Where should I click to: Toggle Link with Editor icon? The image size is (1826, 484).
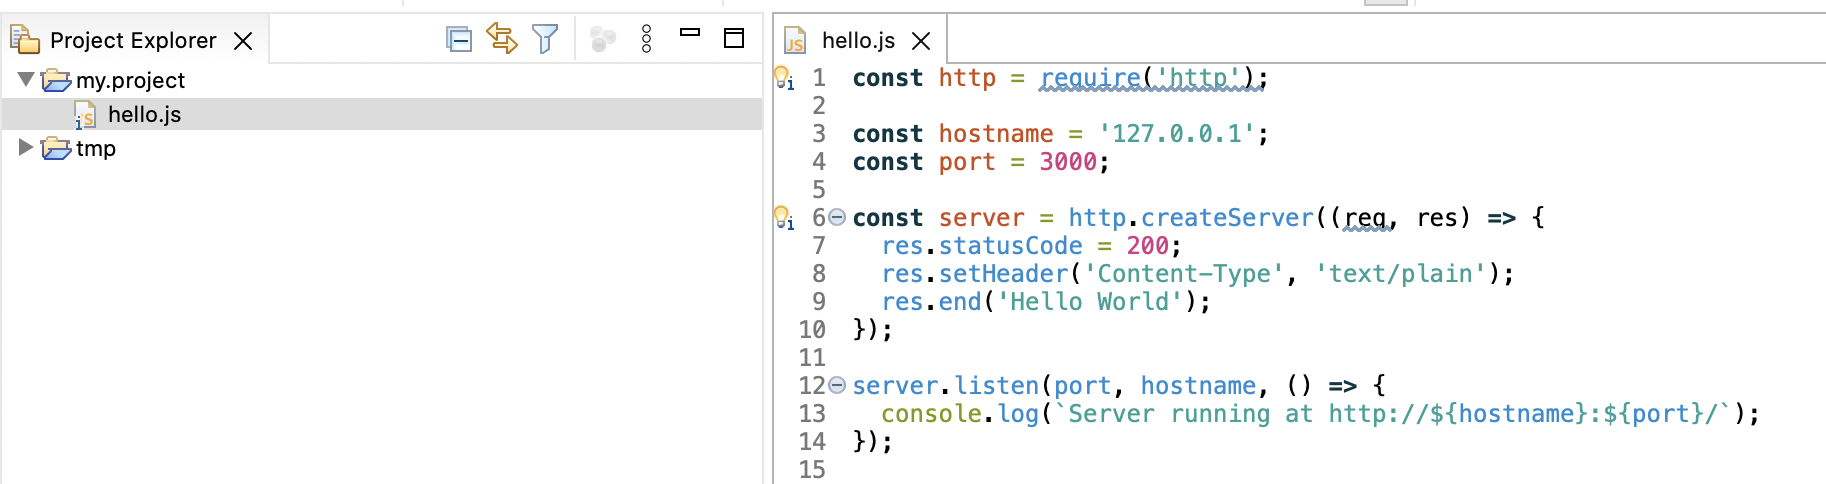tap(502, 40)
